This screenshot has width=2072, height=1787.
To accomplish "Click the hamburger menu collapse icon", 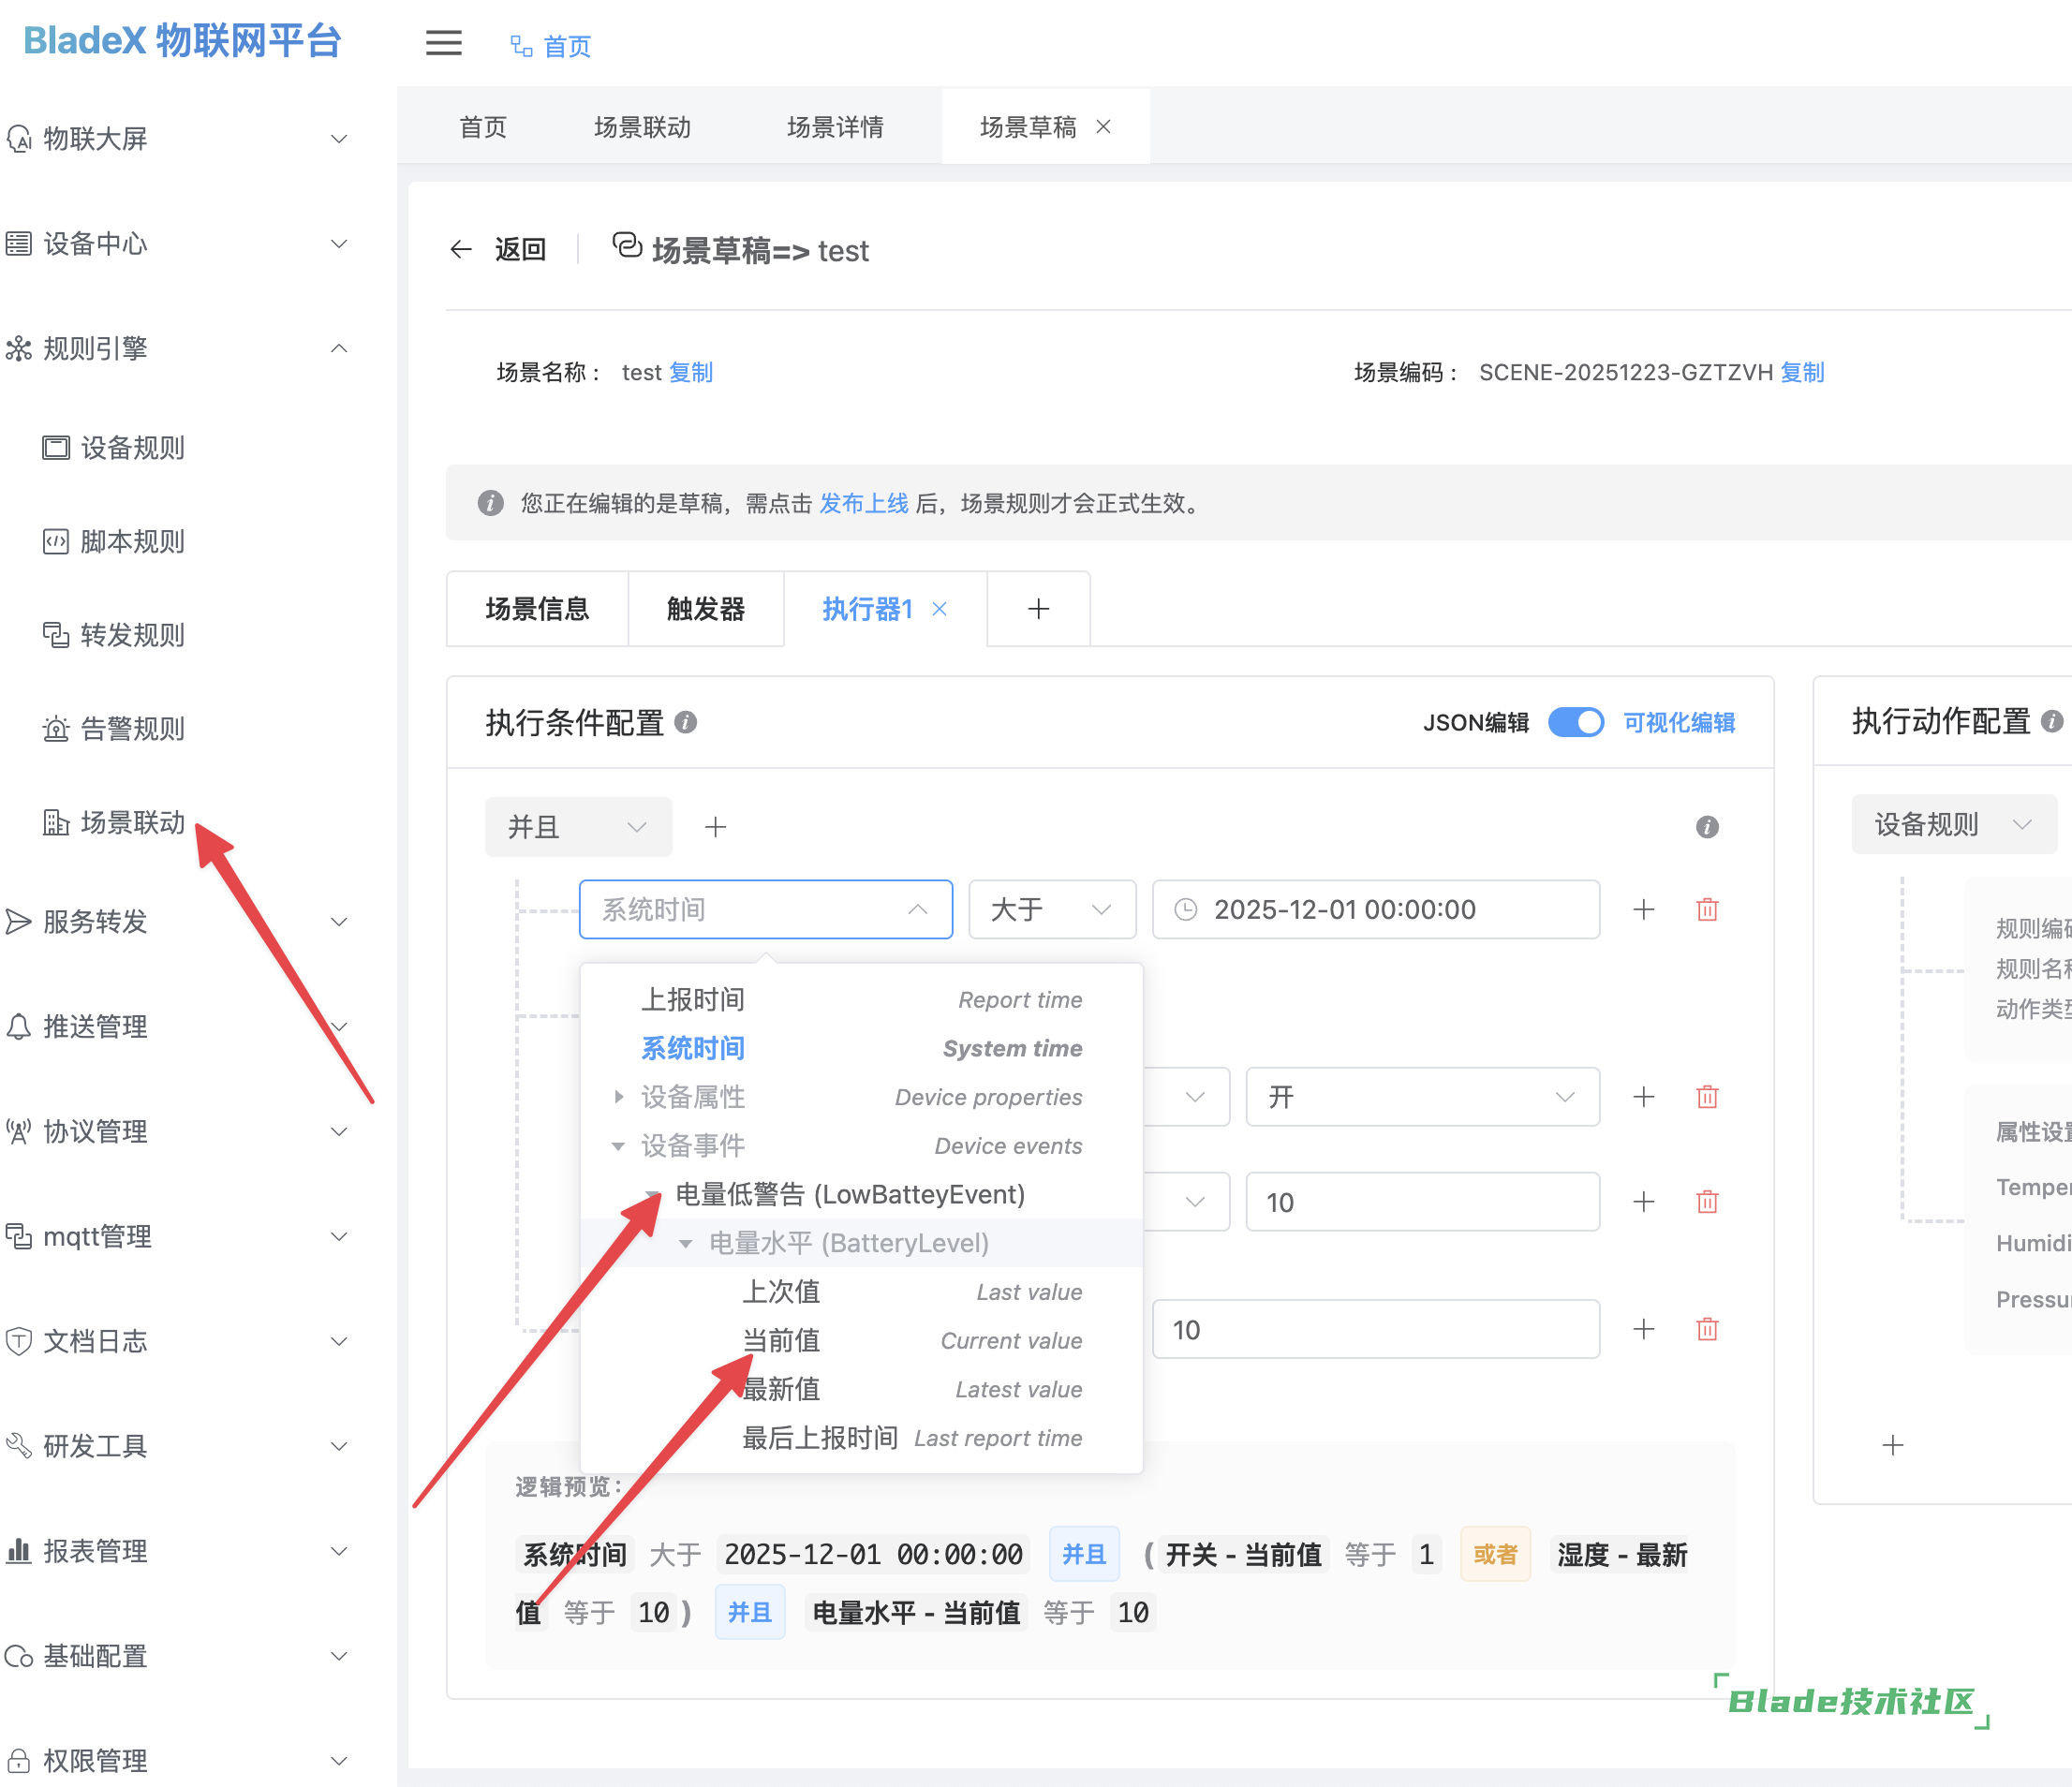I will (443, 44).
